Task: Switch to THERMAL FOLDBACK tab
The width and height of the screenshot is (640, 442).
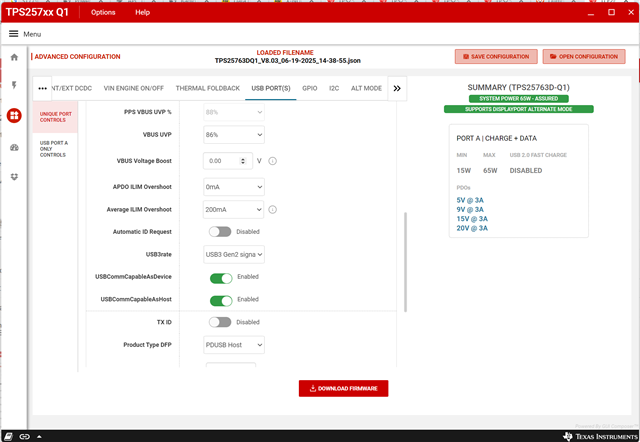Action: 208,88
